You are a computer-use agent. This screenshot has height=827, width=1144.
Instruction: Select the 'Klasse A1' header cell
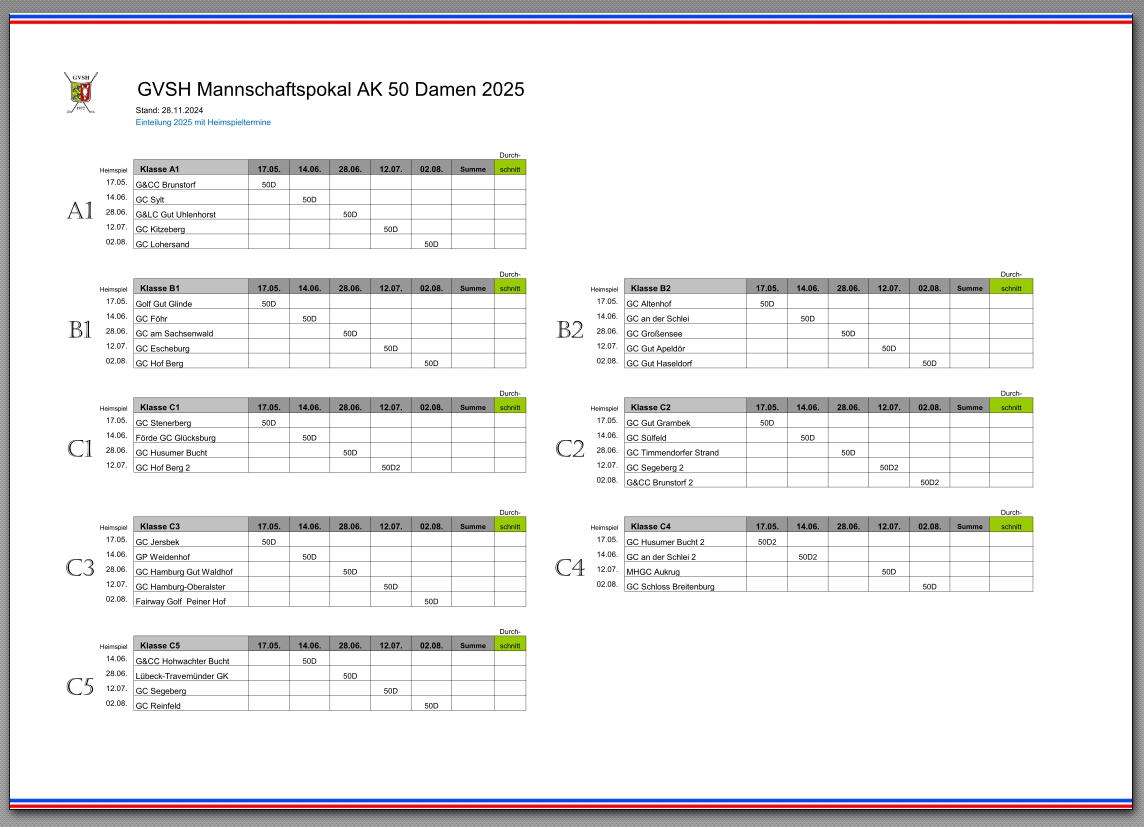click(x=191, y=168)
